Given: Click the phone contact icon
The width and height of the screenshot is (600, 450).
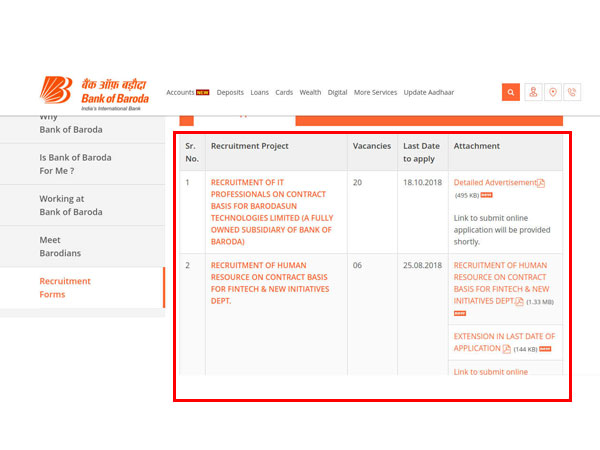Looking at the screenshot, I should (572, 92).
